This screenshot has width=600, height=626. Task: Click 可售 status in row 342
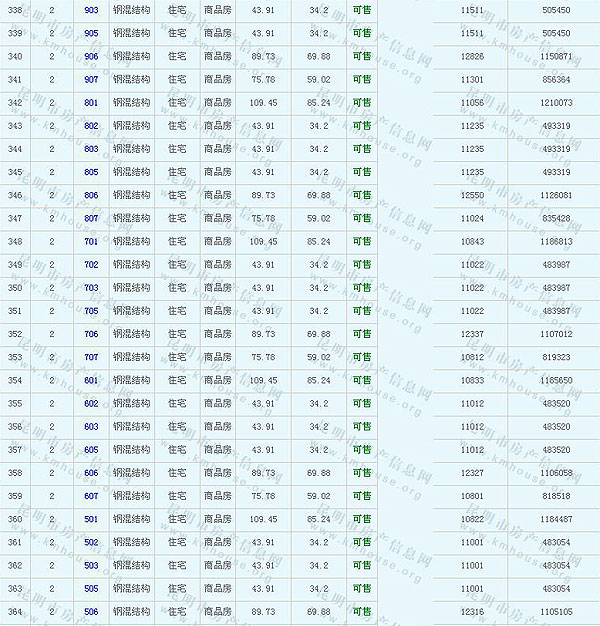pyautogui.click(x=361, y=102)
